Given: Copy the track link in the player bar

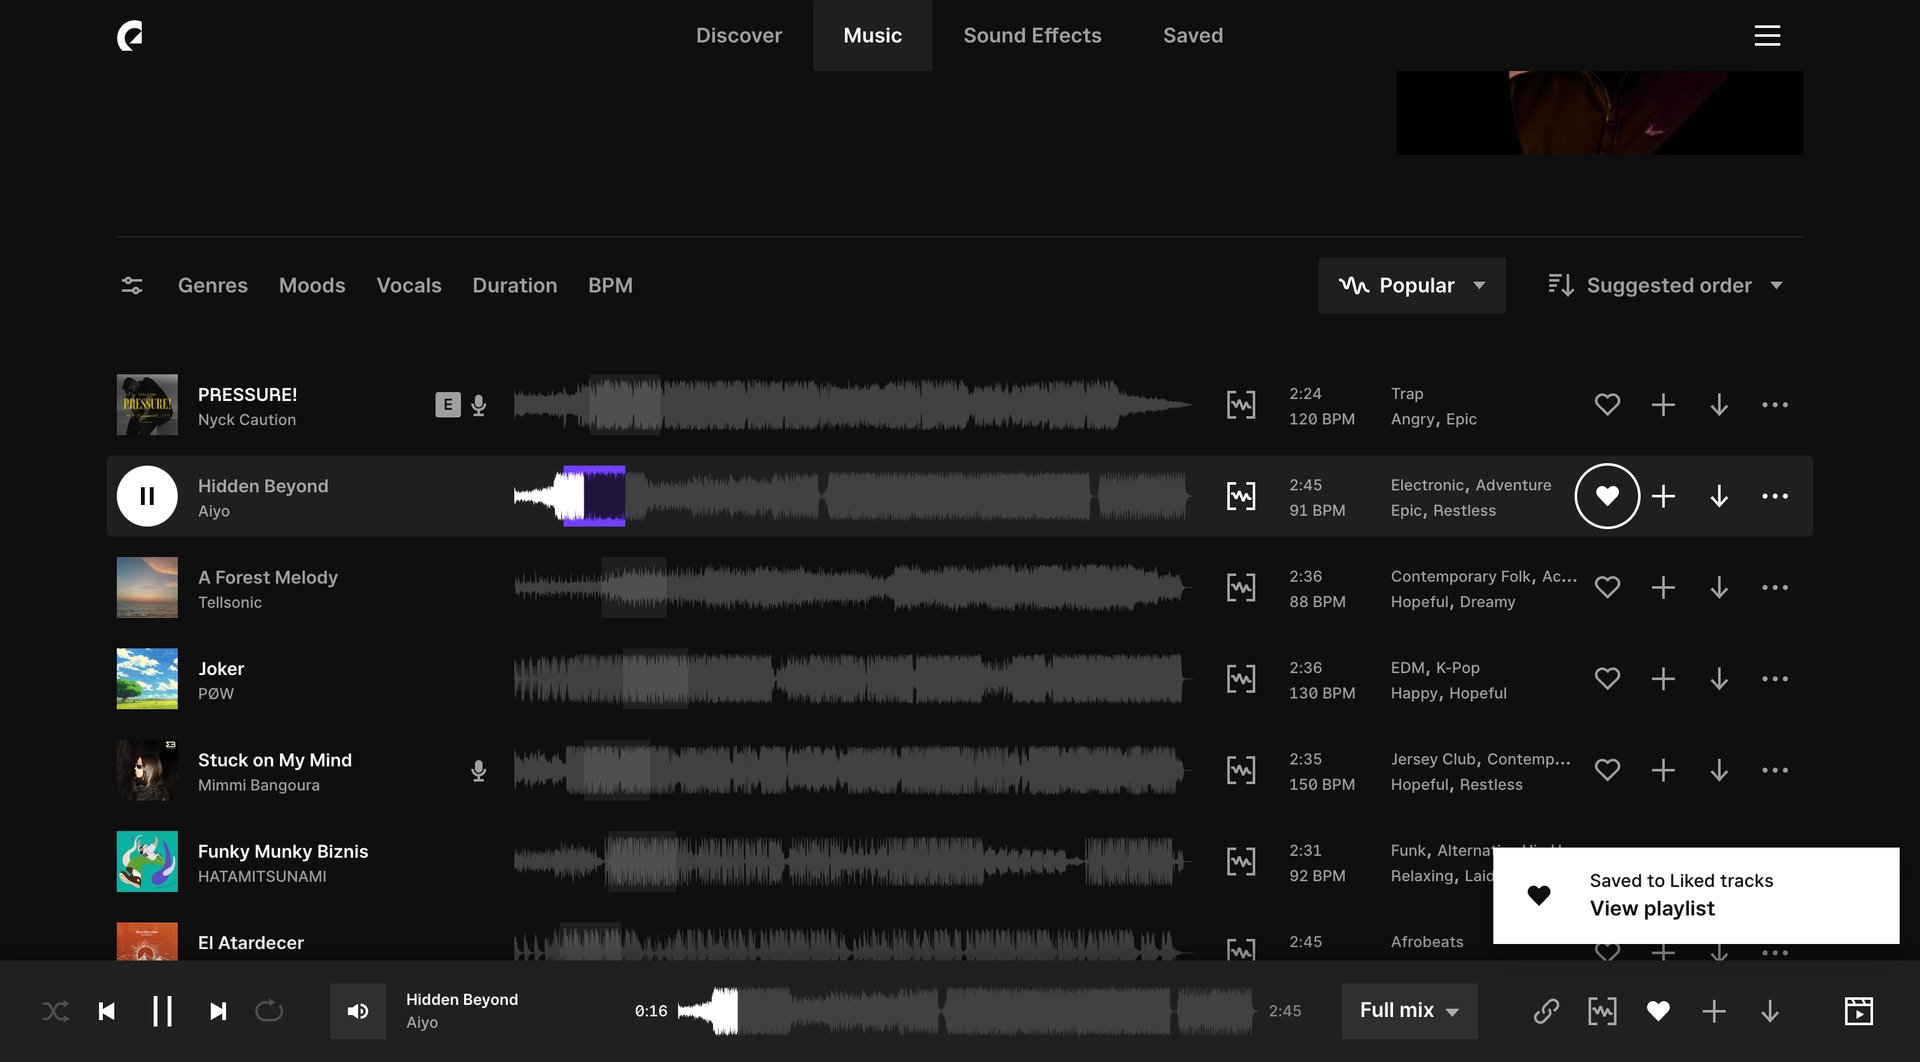Looking at the screenshot, I should (1547, 1011).
